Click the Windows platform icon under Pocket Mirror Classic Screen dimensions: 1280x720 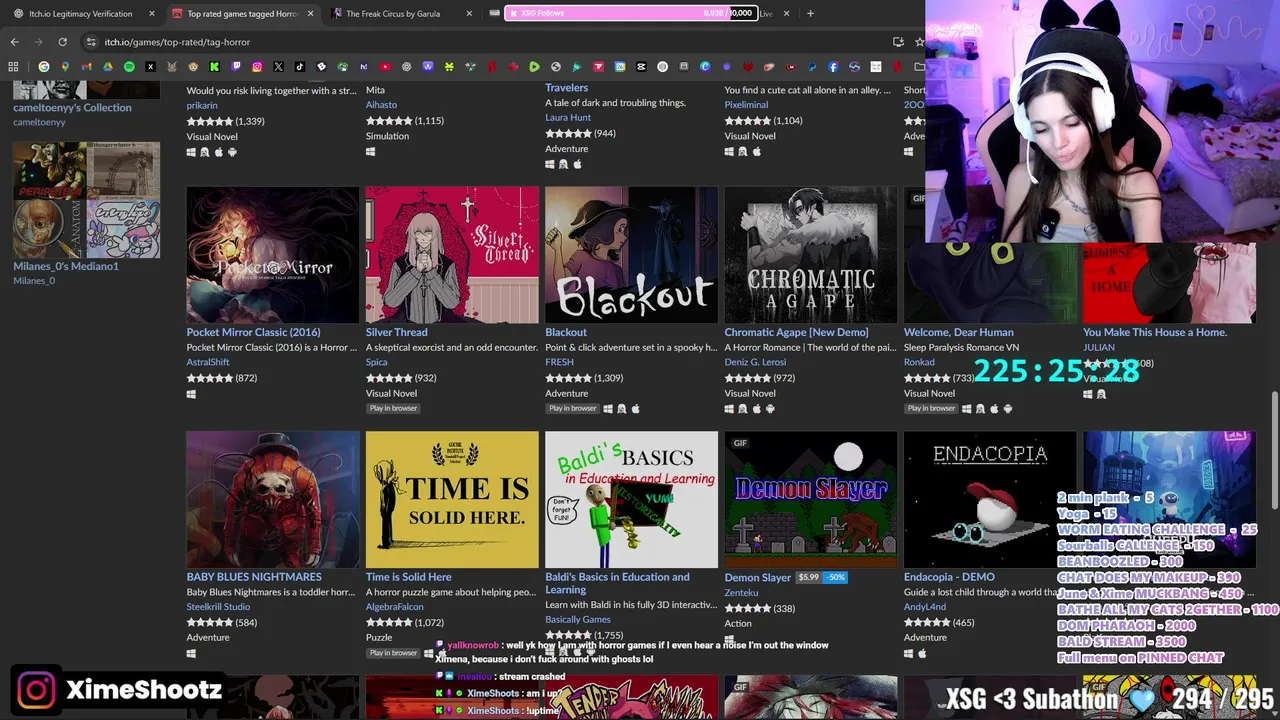tap(191, 394)
